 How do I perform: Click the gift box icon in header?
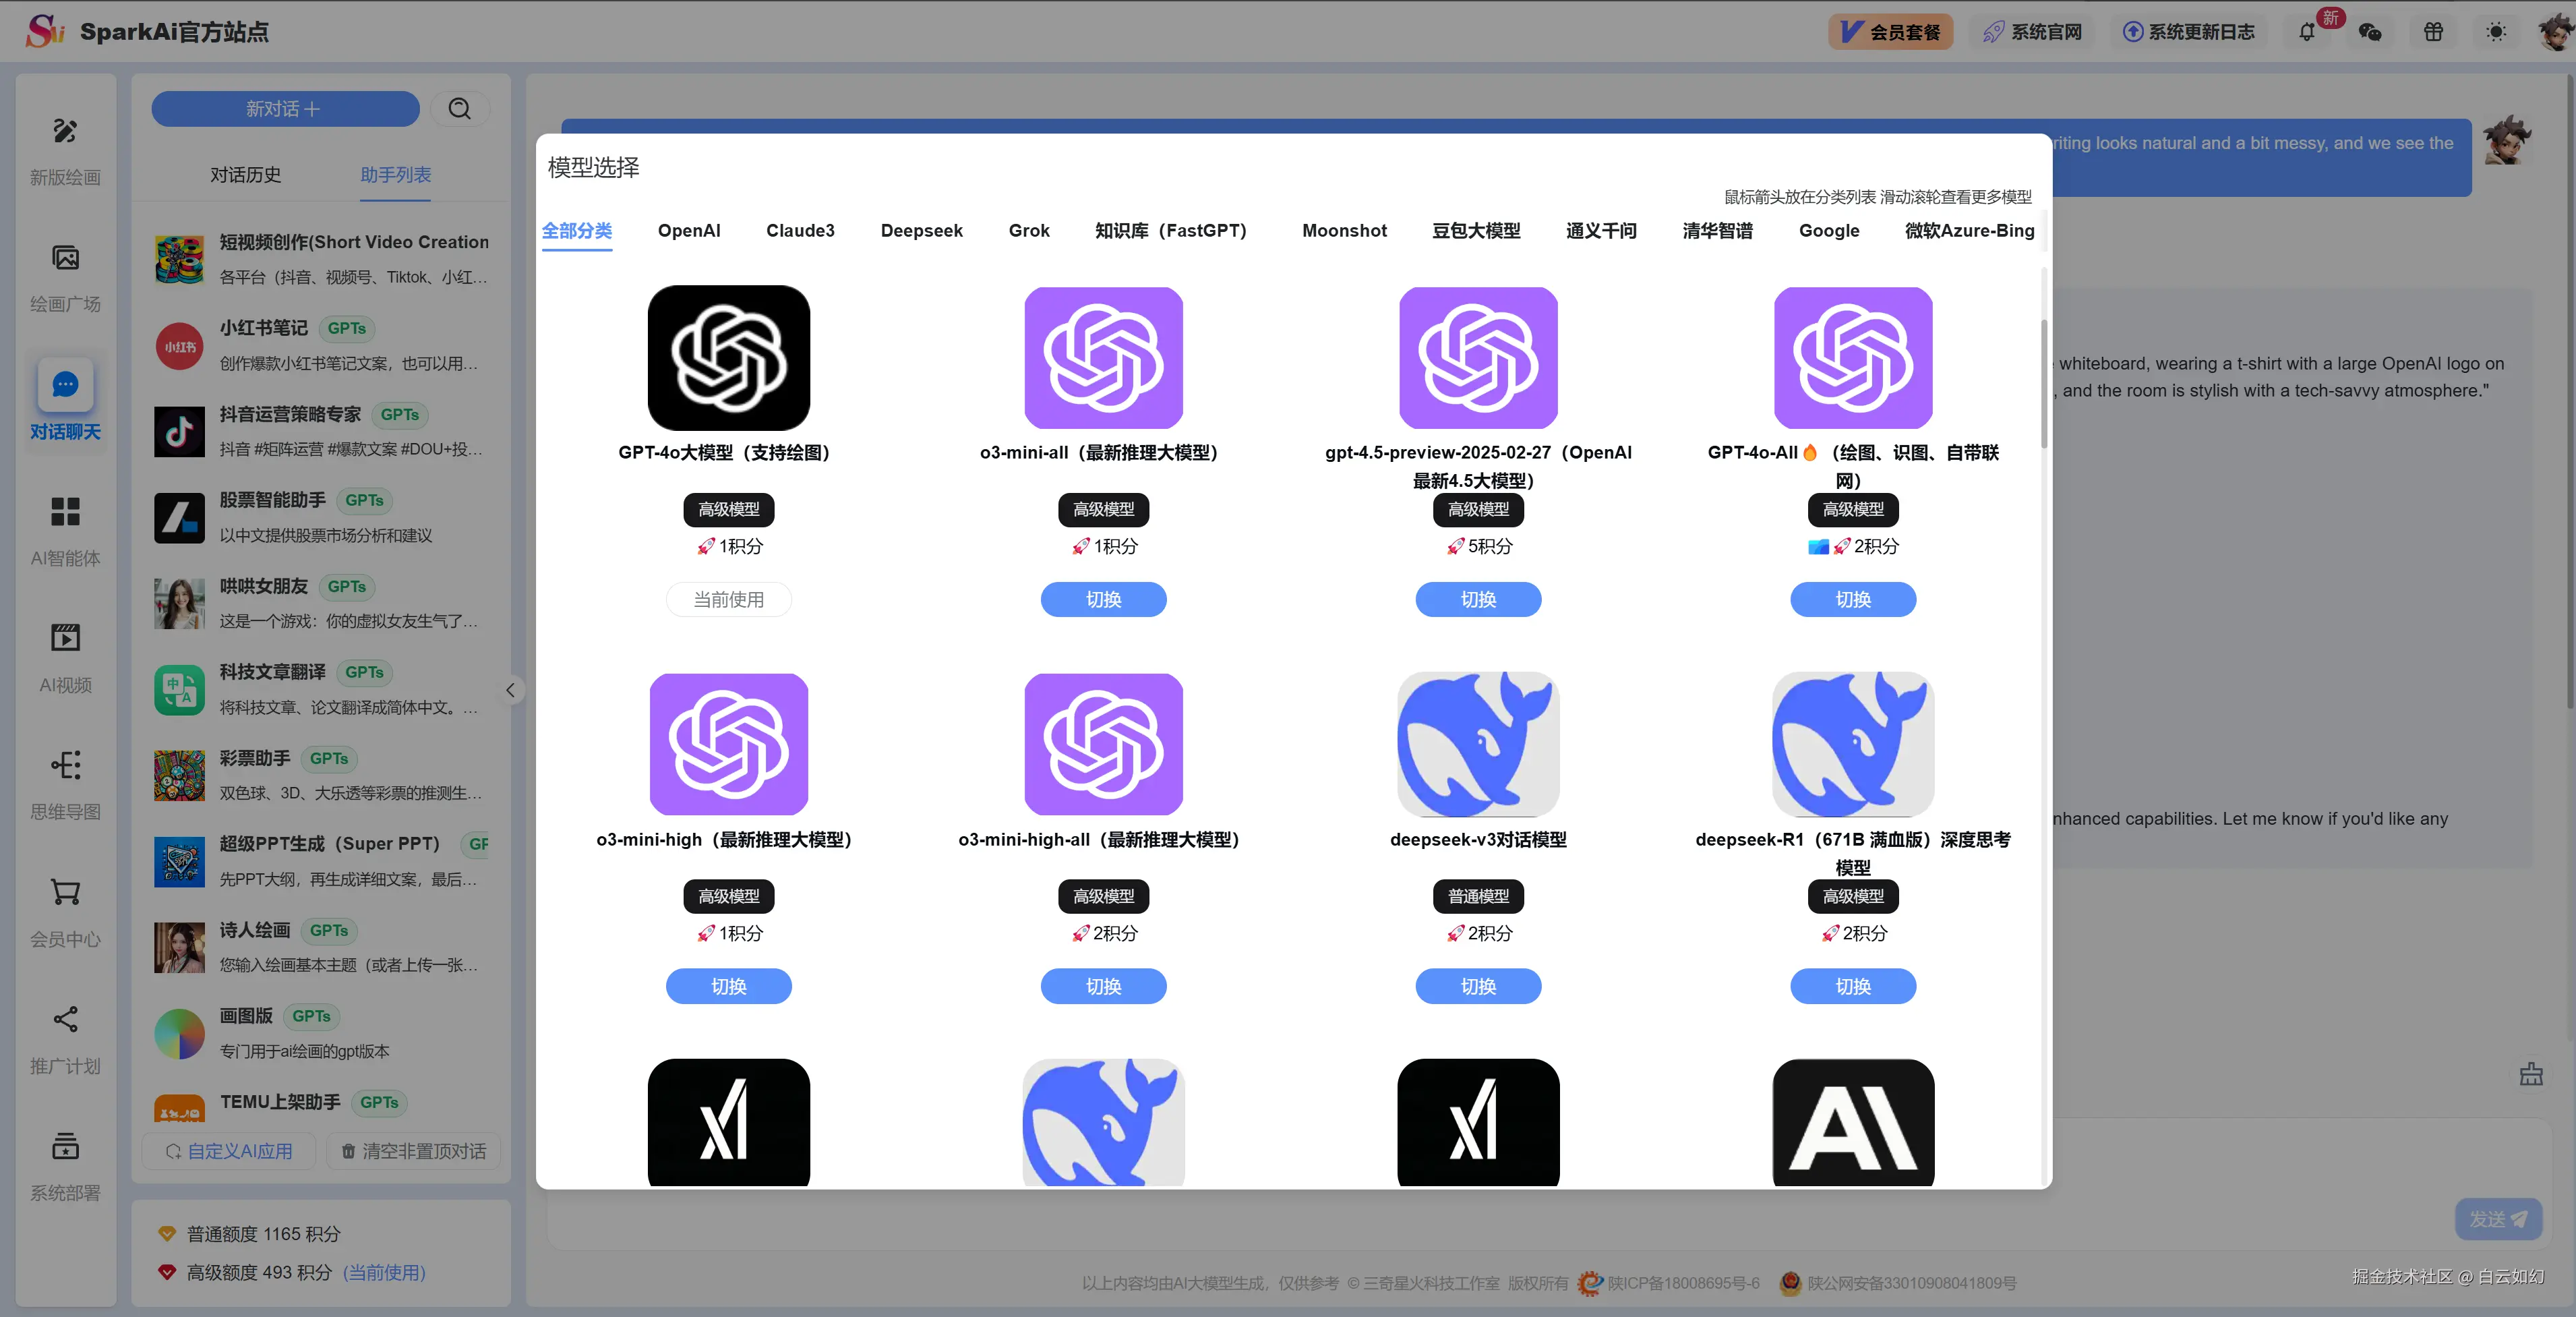[x=2433, y=32]
